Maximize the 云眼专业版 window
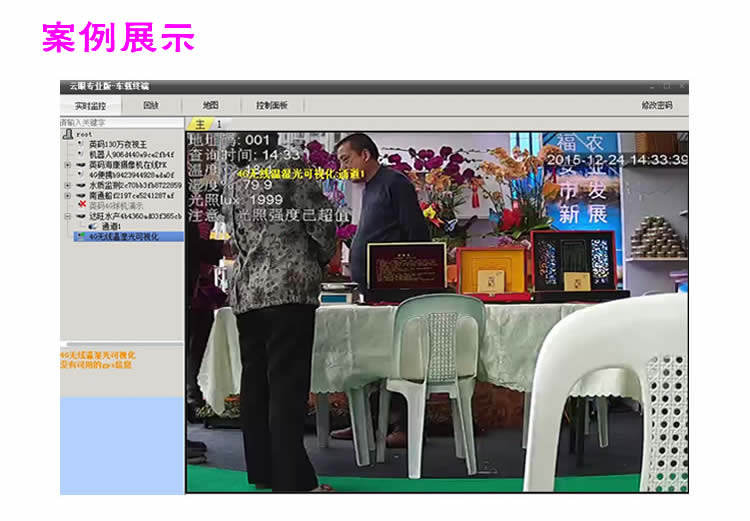 [x=667, y=86]
